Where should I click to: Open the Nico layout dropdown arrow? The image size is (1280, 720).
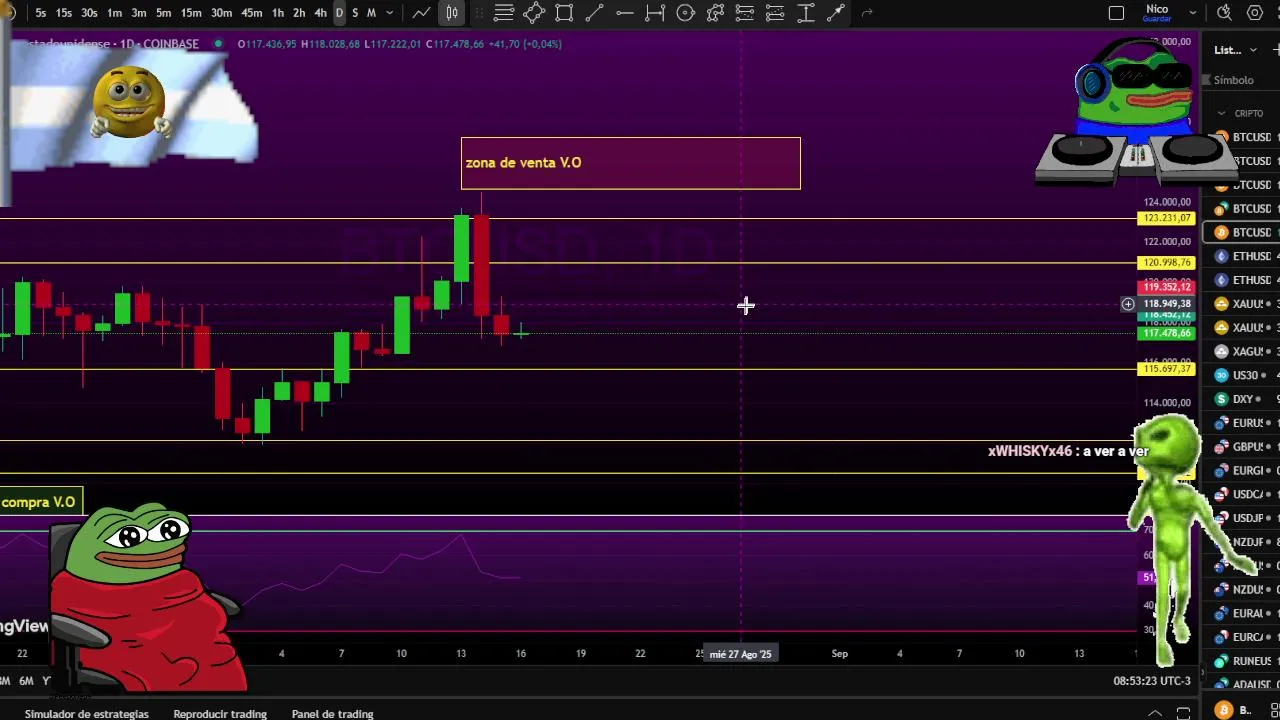click(x=1192, y=13)
